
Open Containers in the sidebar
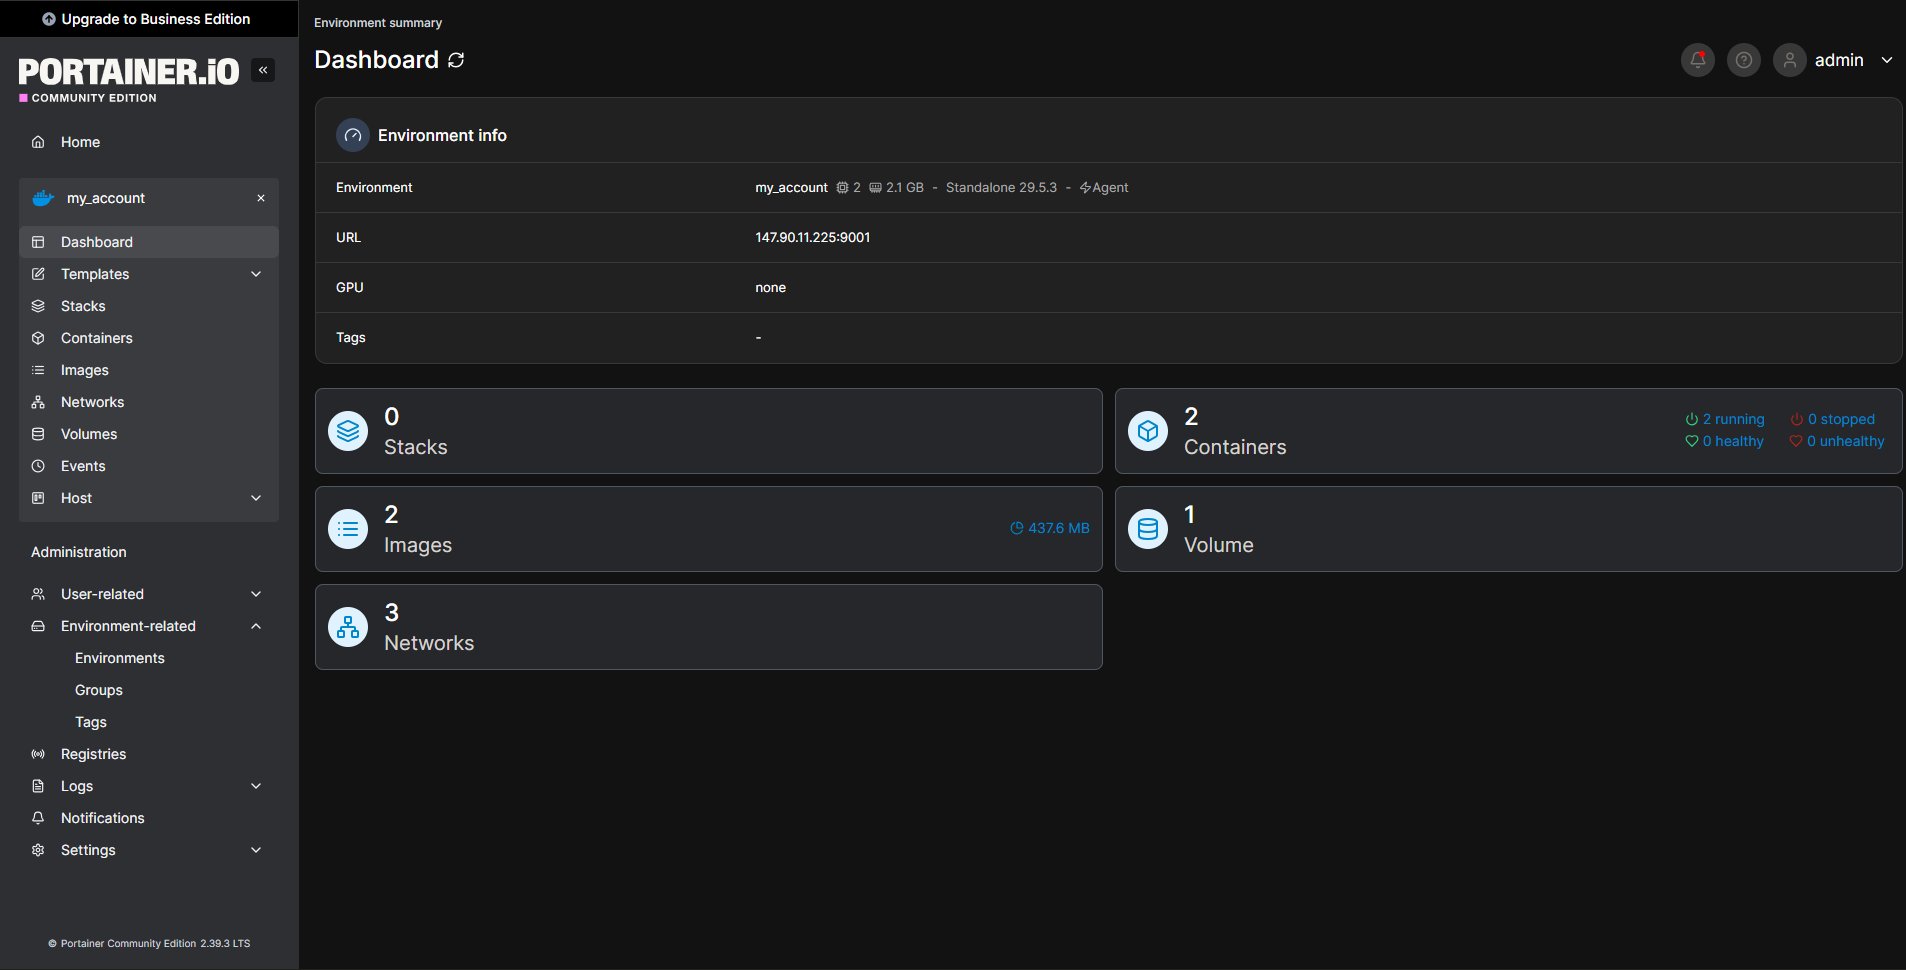pyautogui.click(x=149, y=338)
